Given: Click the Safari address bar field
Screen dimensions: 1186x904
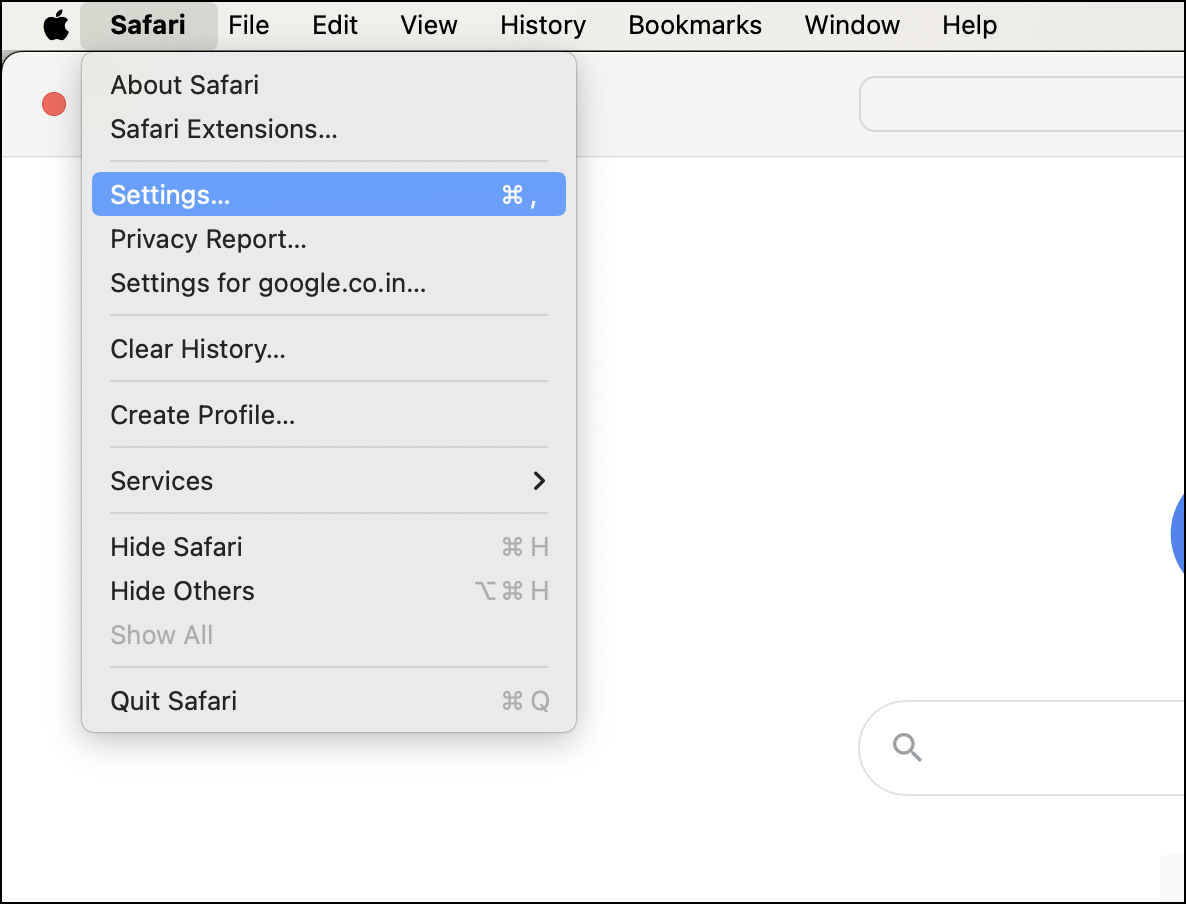Looking at the screenshot, I should pos(1022,104).
